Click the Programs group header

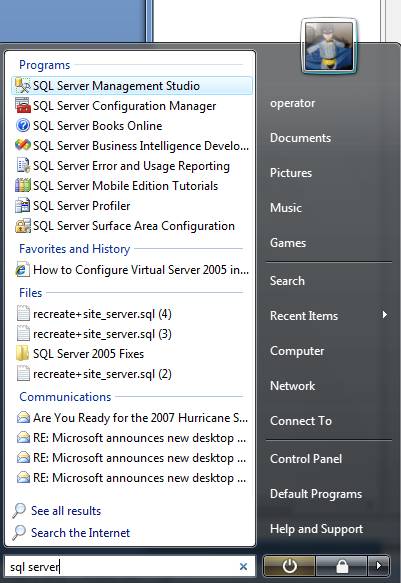click(x=44, y=65)
